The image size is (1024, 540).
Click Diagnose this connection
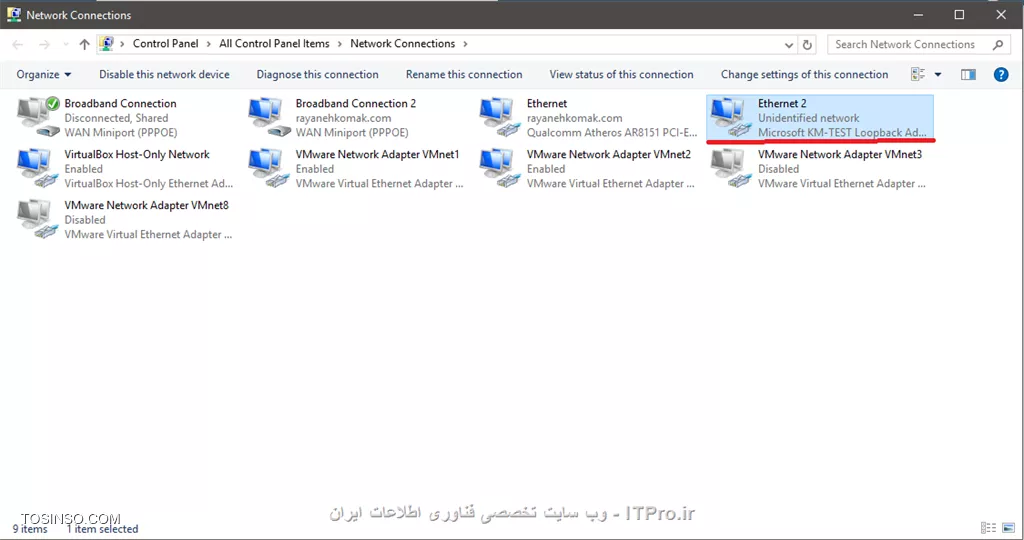[x=317, y=74]
